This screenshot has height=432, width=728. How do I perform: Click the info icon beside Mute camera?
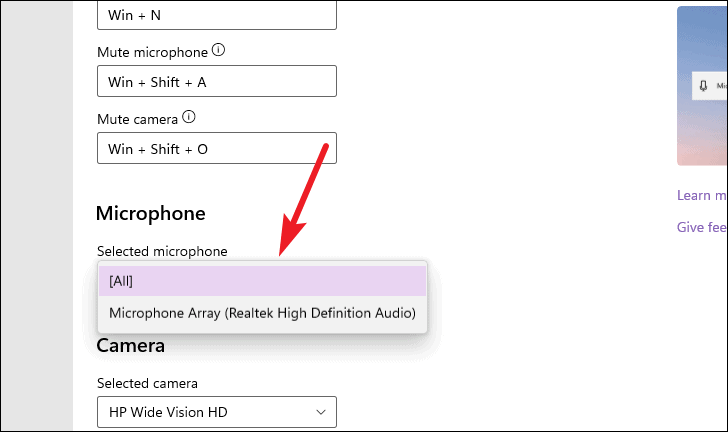pyautogui.click(x=188, y=117)
